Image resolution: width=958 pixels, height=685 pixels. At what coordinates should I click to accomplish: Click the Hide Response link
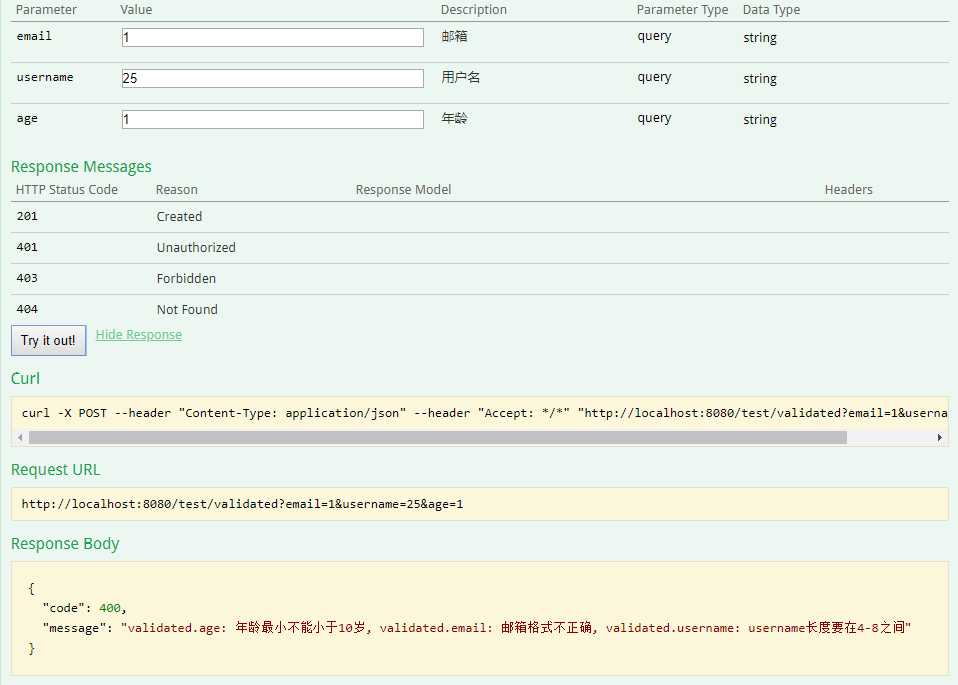coord(139,334)
